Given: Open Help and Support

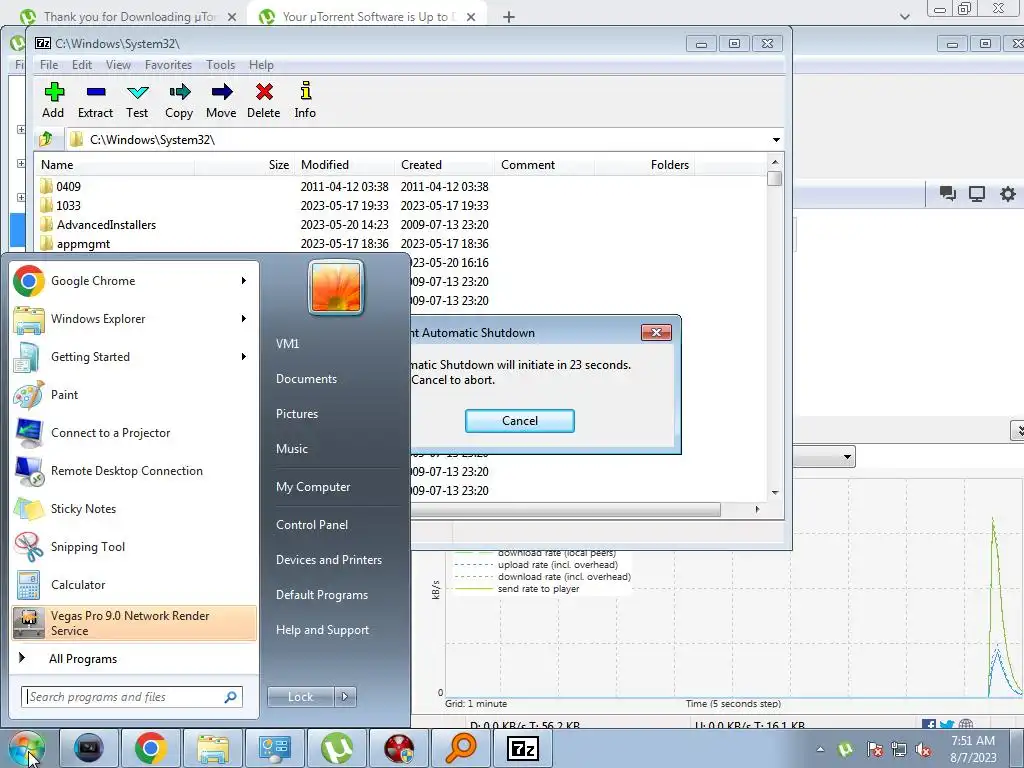Looking at the screenshot, I should [322, 630].
